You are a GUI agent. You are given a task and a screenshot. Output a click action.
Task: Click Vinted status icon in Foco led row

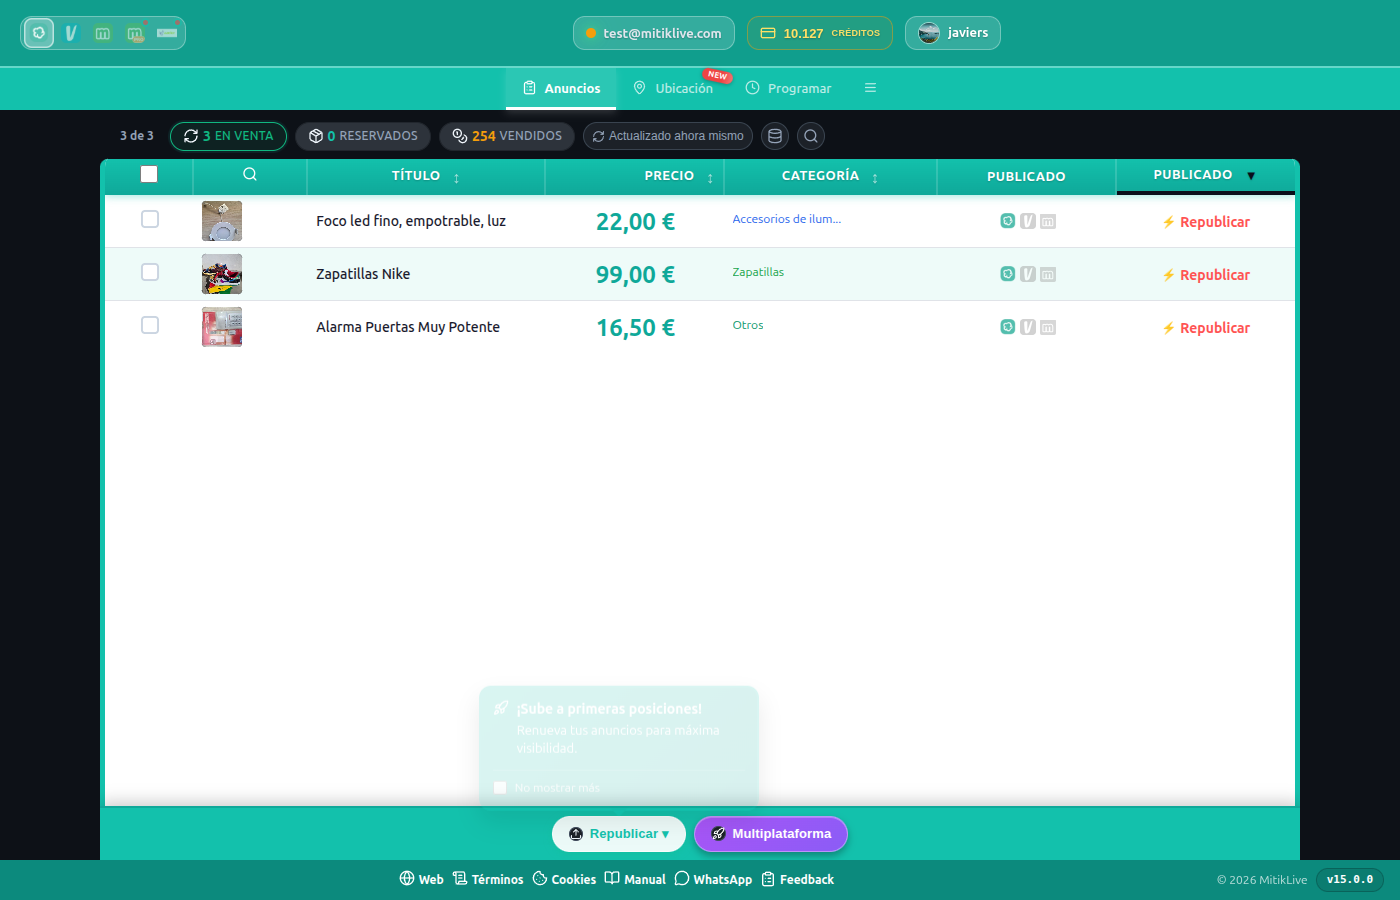(1028, 221)
